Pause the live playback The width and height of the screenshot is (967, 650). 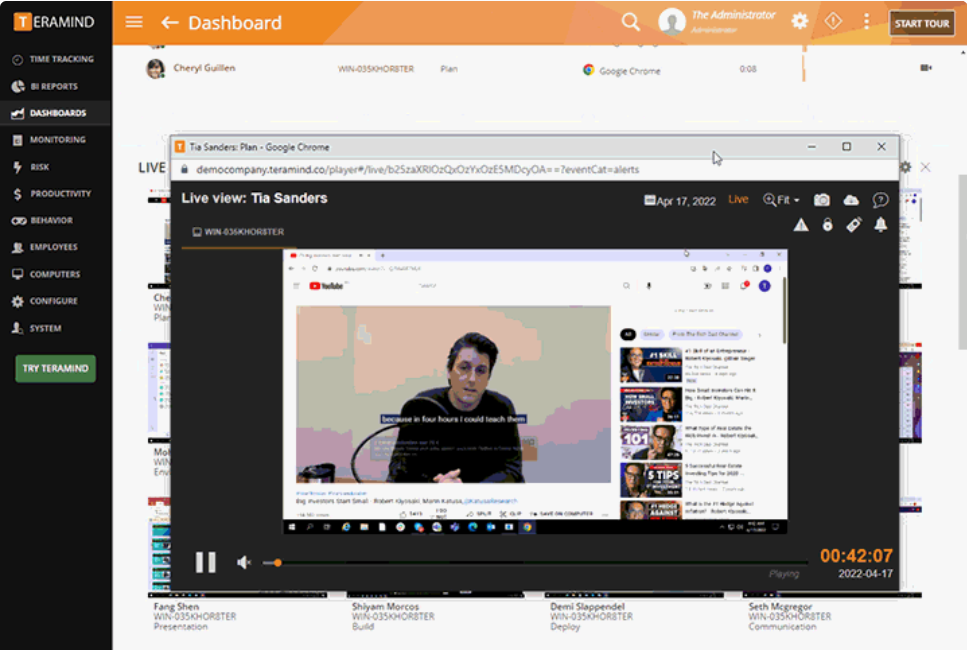(205, 562)
